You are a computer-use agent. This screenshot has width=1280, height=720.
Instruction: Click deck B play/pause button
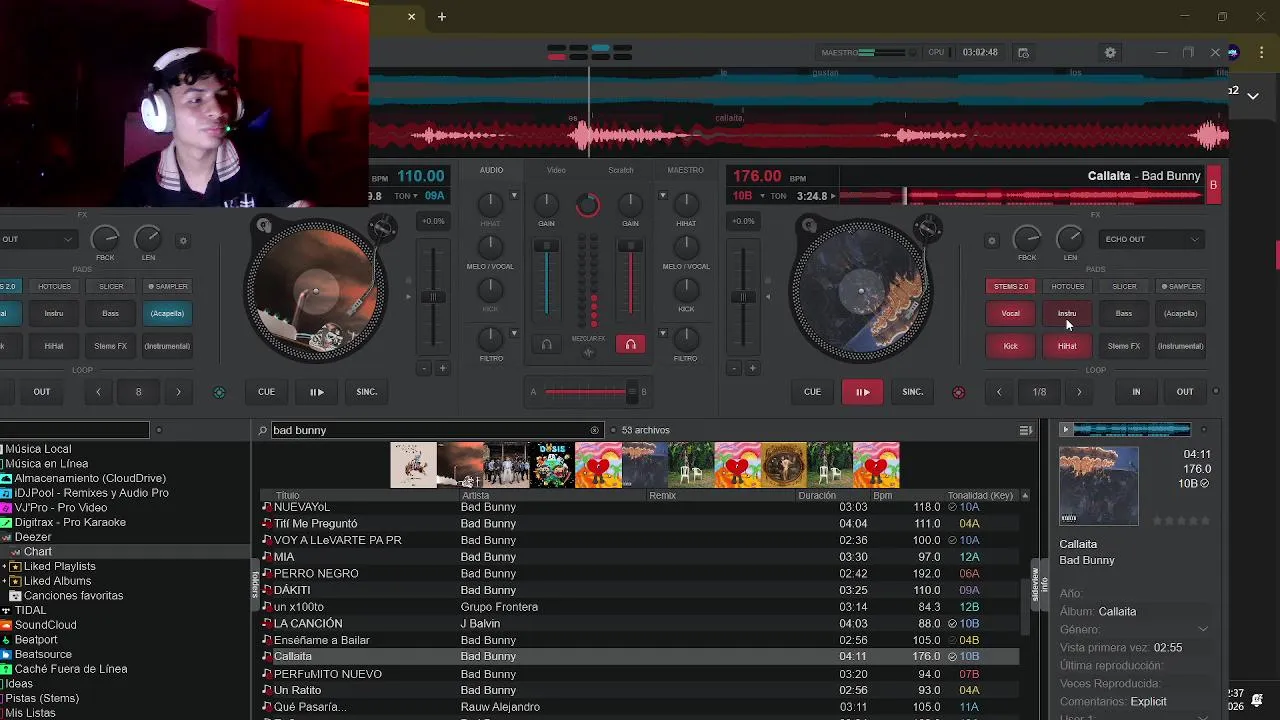pos(862,392)
